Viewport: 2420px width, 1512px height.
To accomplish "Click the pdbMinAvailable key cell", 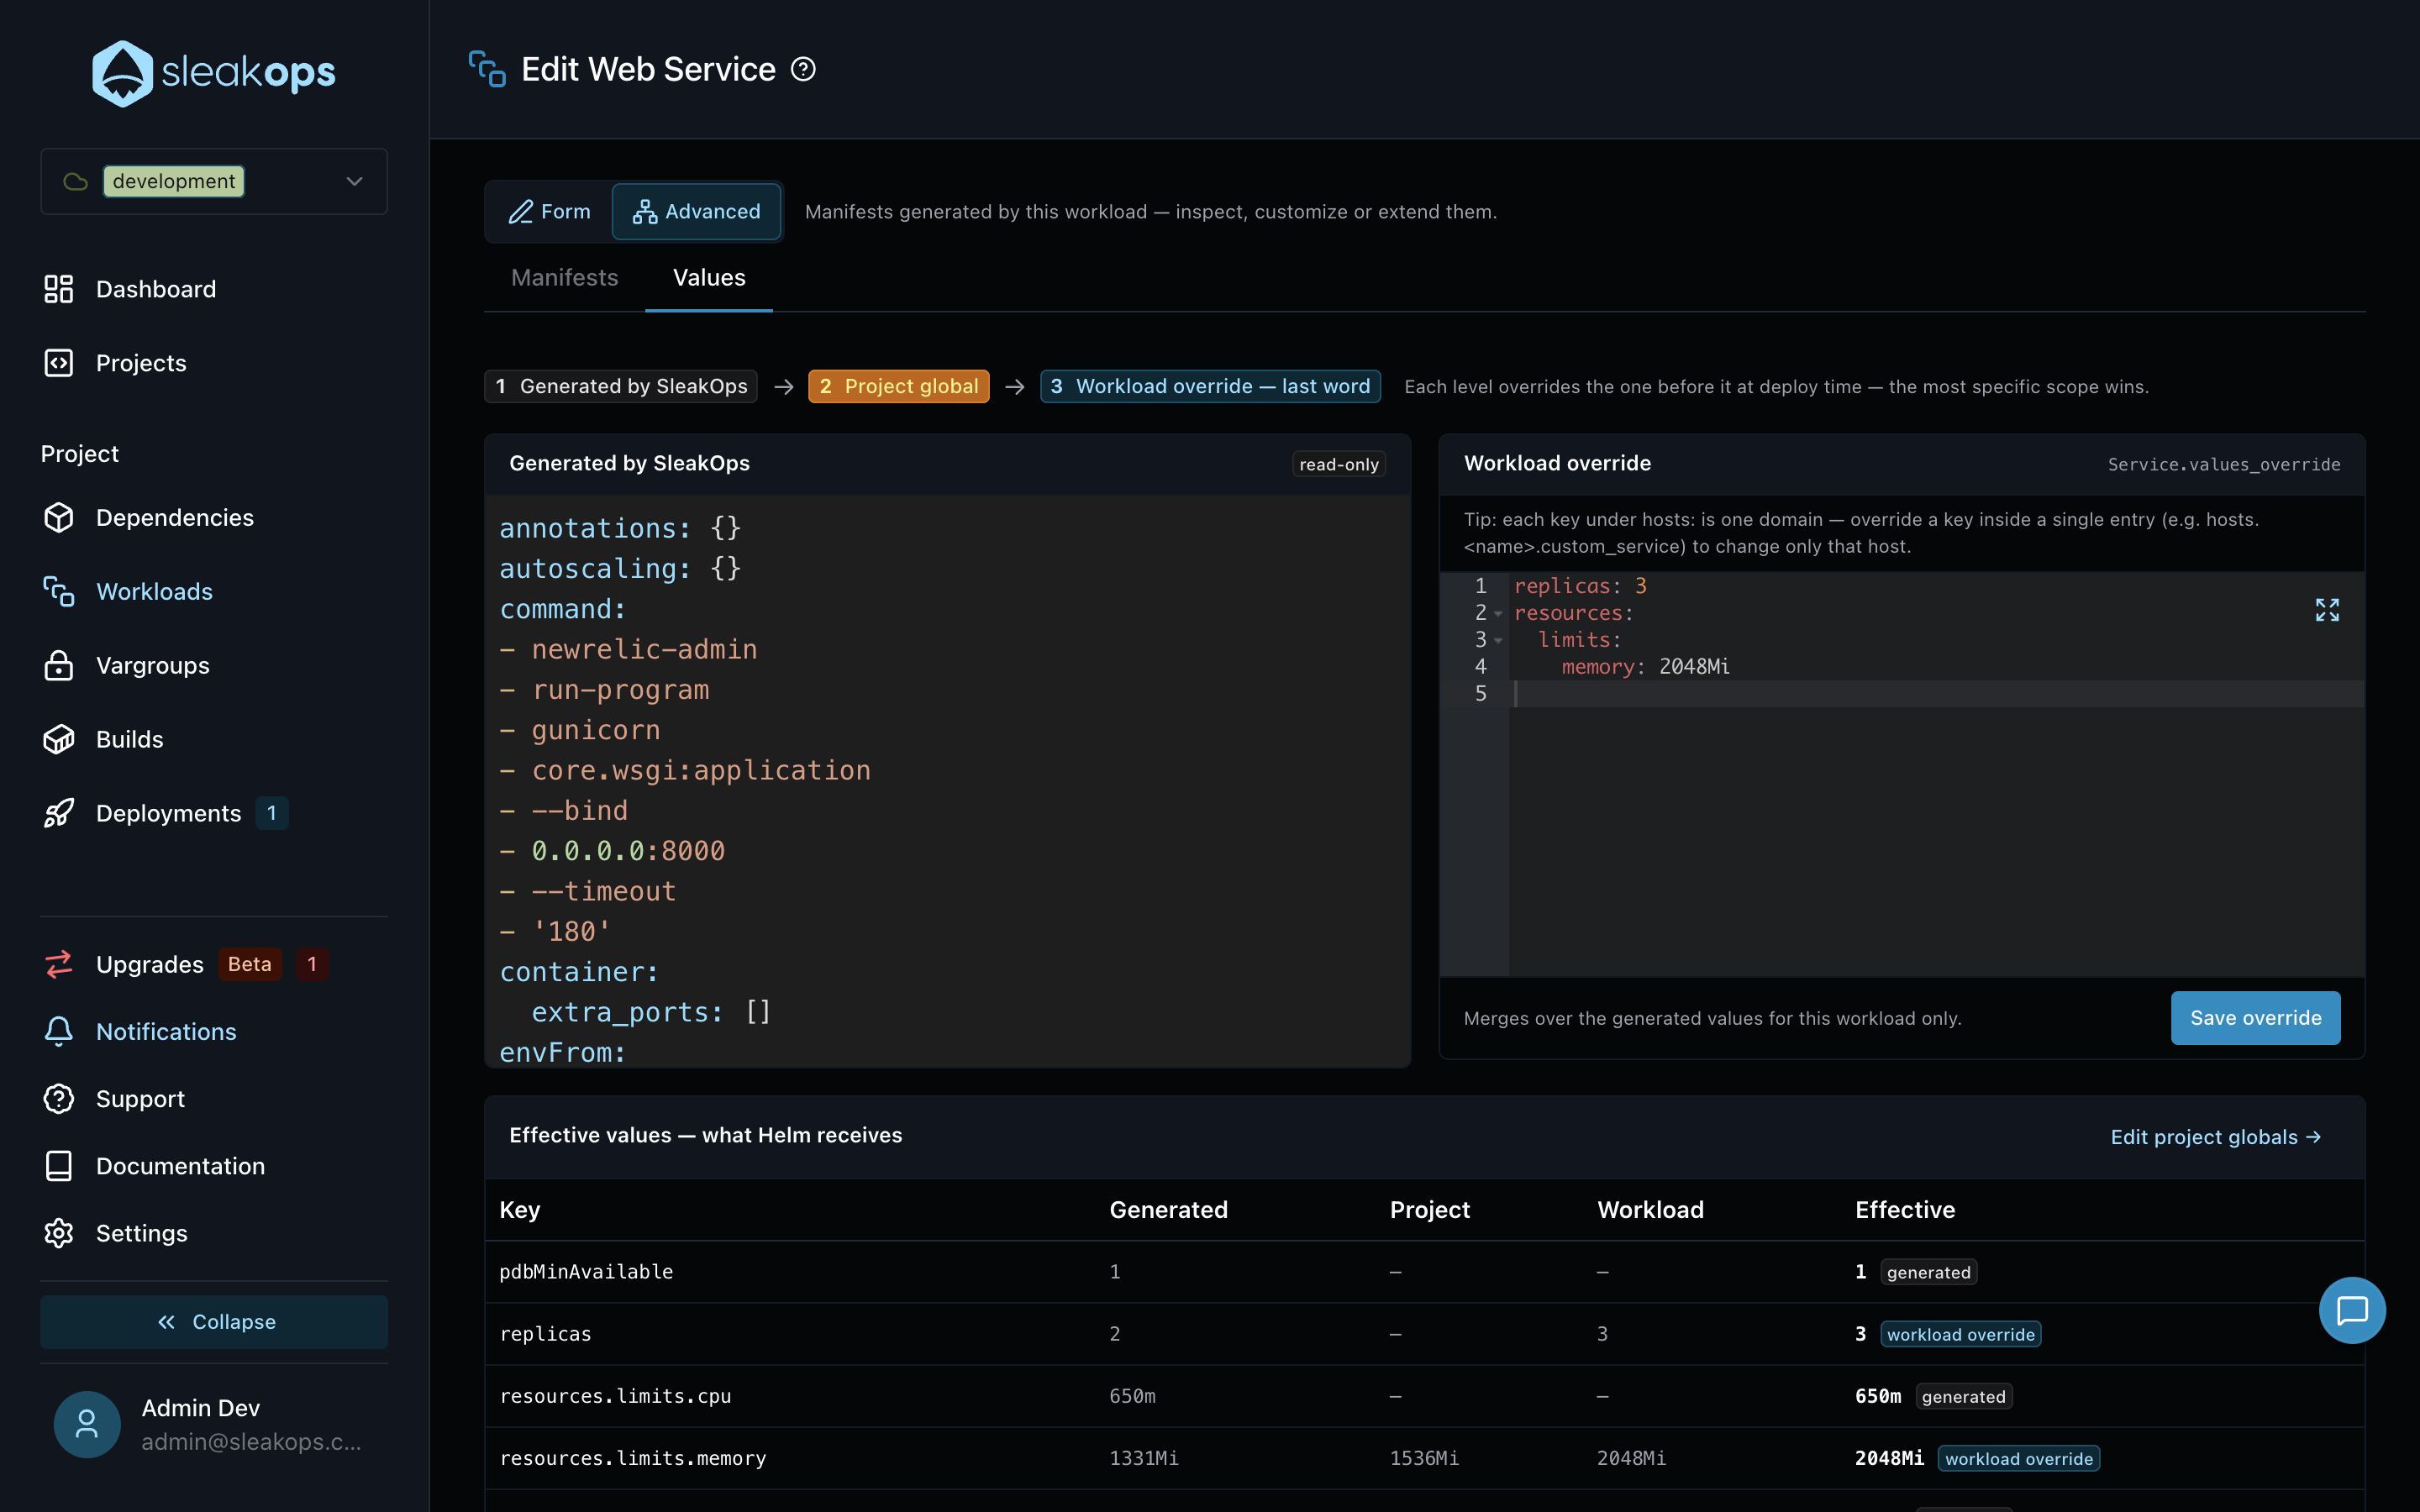I will click(586, 1272).
